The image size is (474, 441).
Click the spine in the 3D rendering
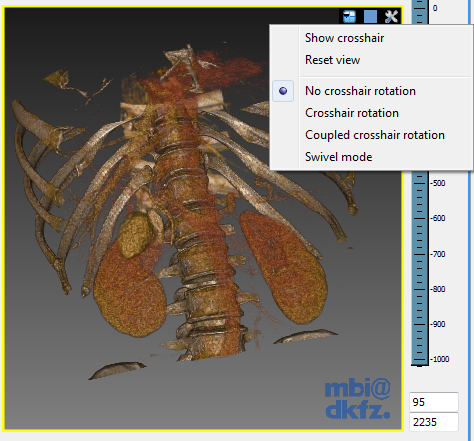(x=197, y=240)
